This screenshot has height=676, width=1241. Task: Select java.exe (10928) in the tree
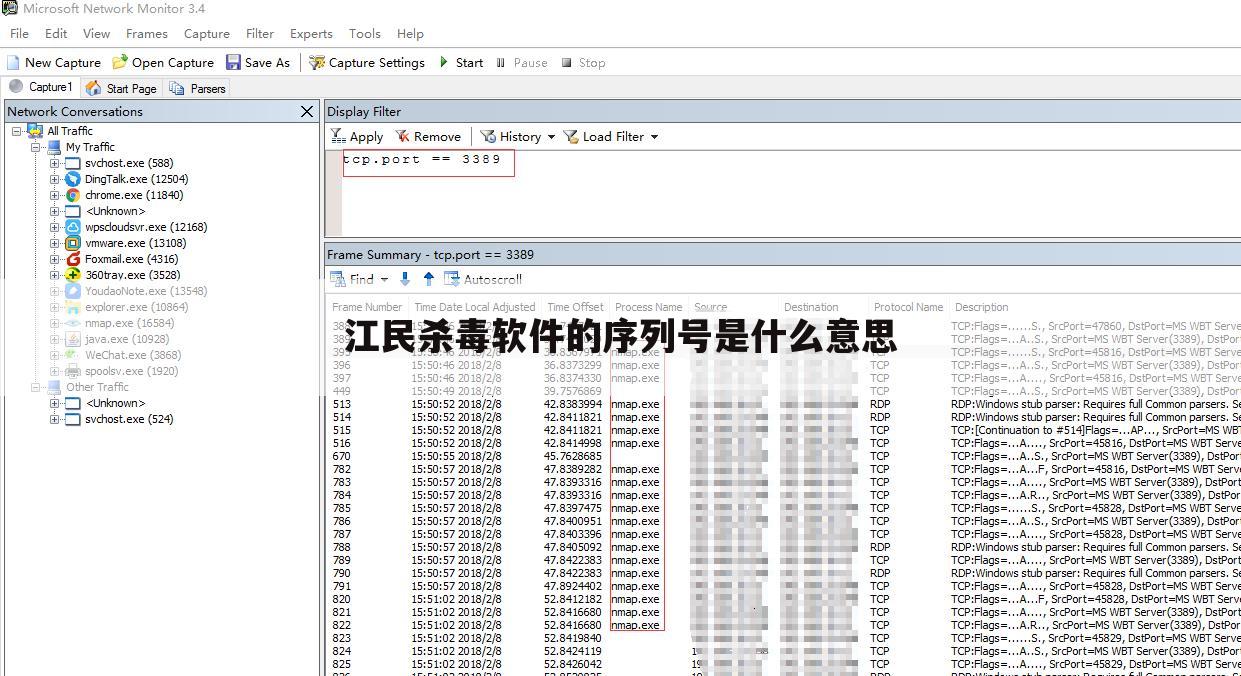[127, 339]
